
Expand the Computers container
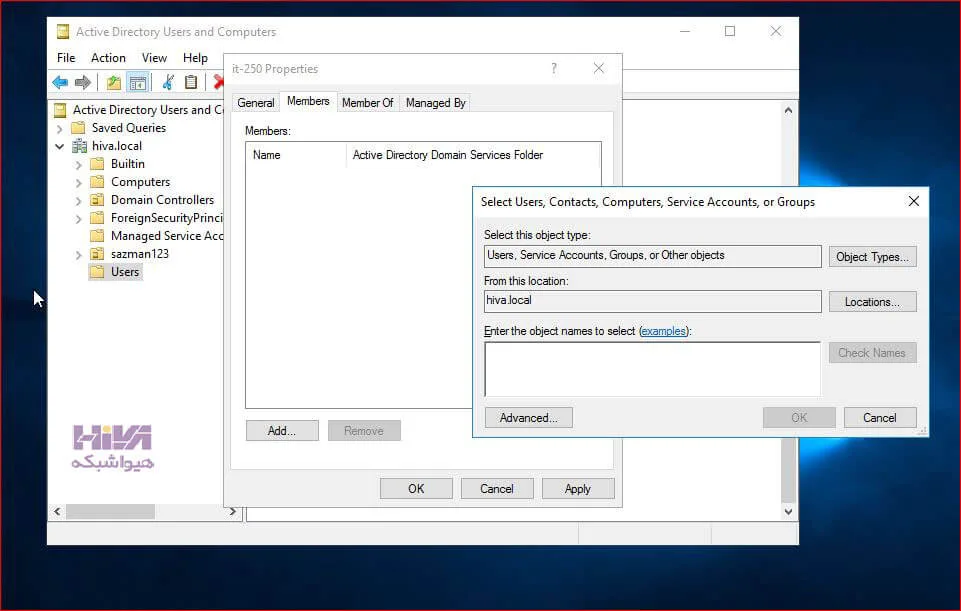pos(78,183)
